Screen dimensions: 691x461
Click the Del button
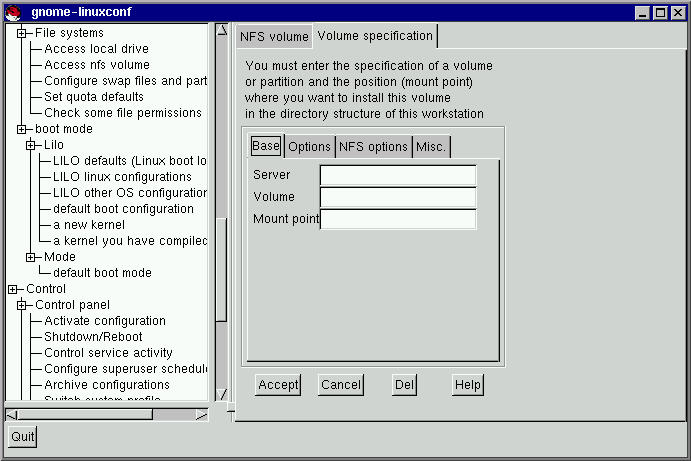(x=404, y=385)
